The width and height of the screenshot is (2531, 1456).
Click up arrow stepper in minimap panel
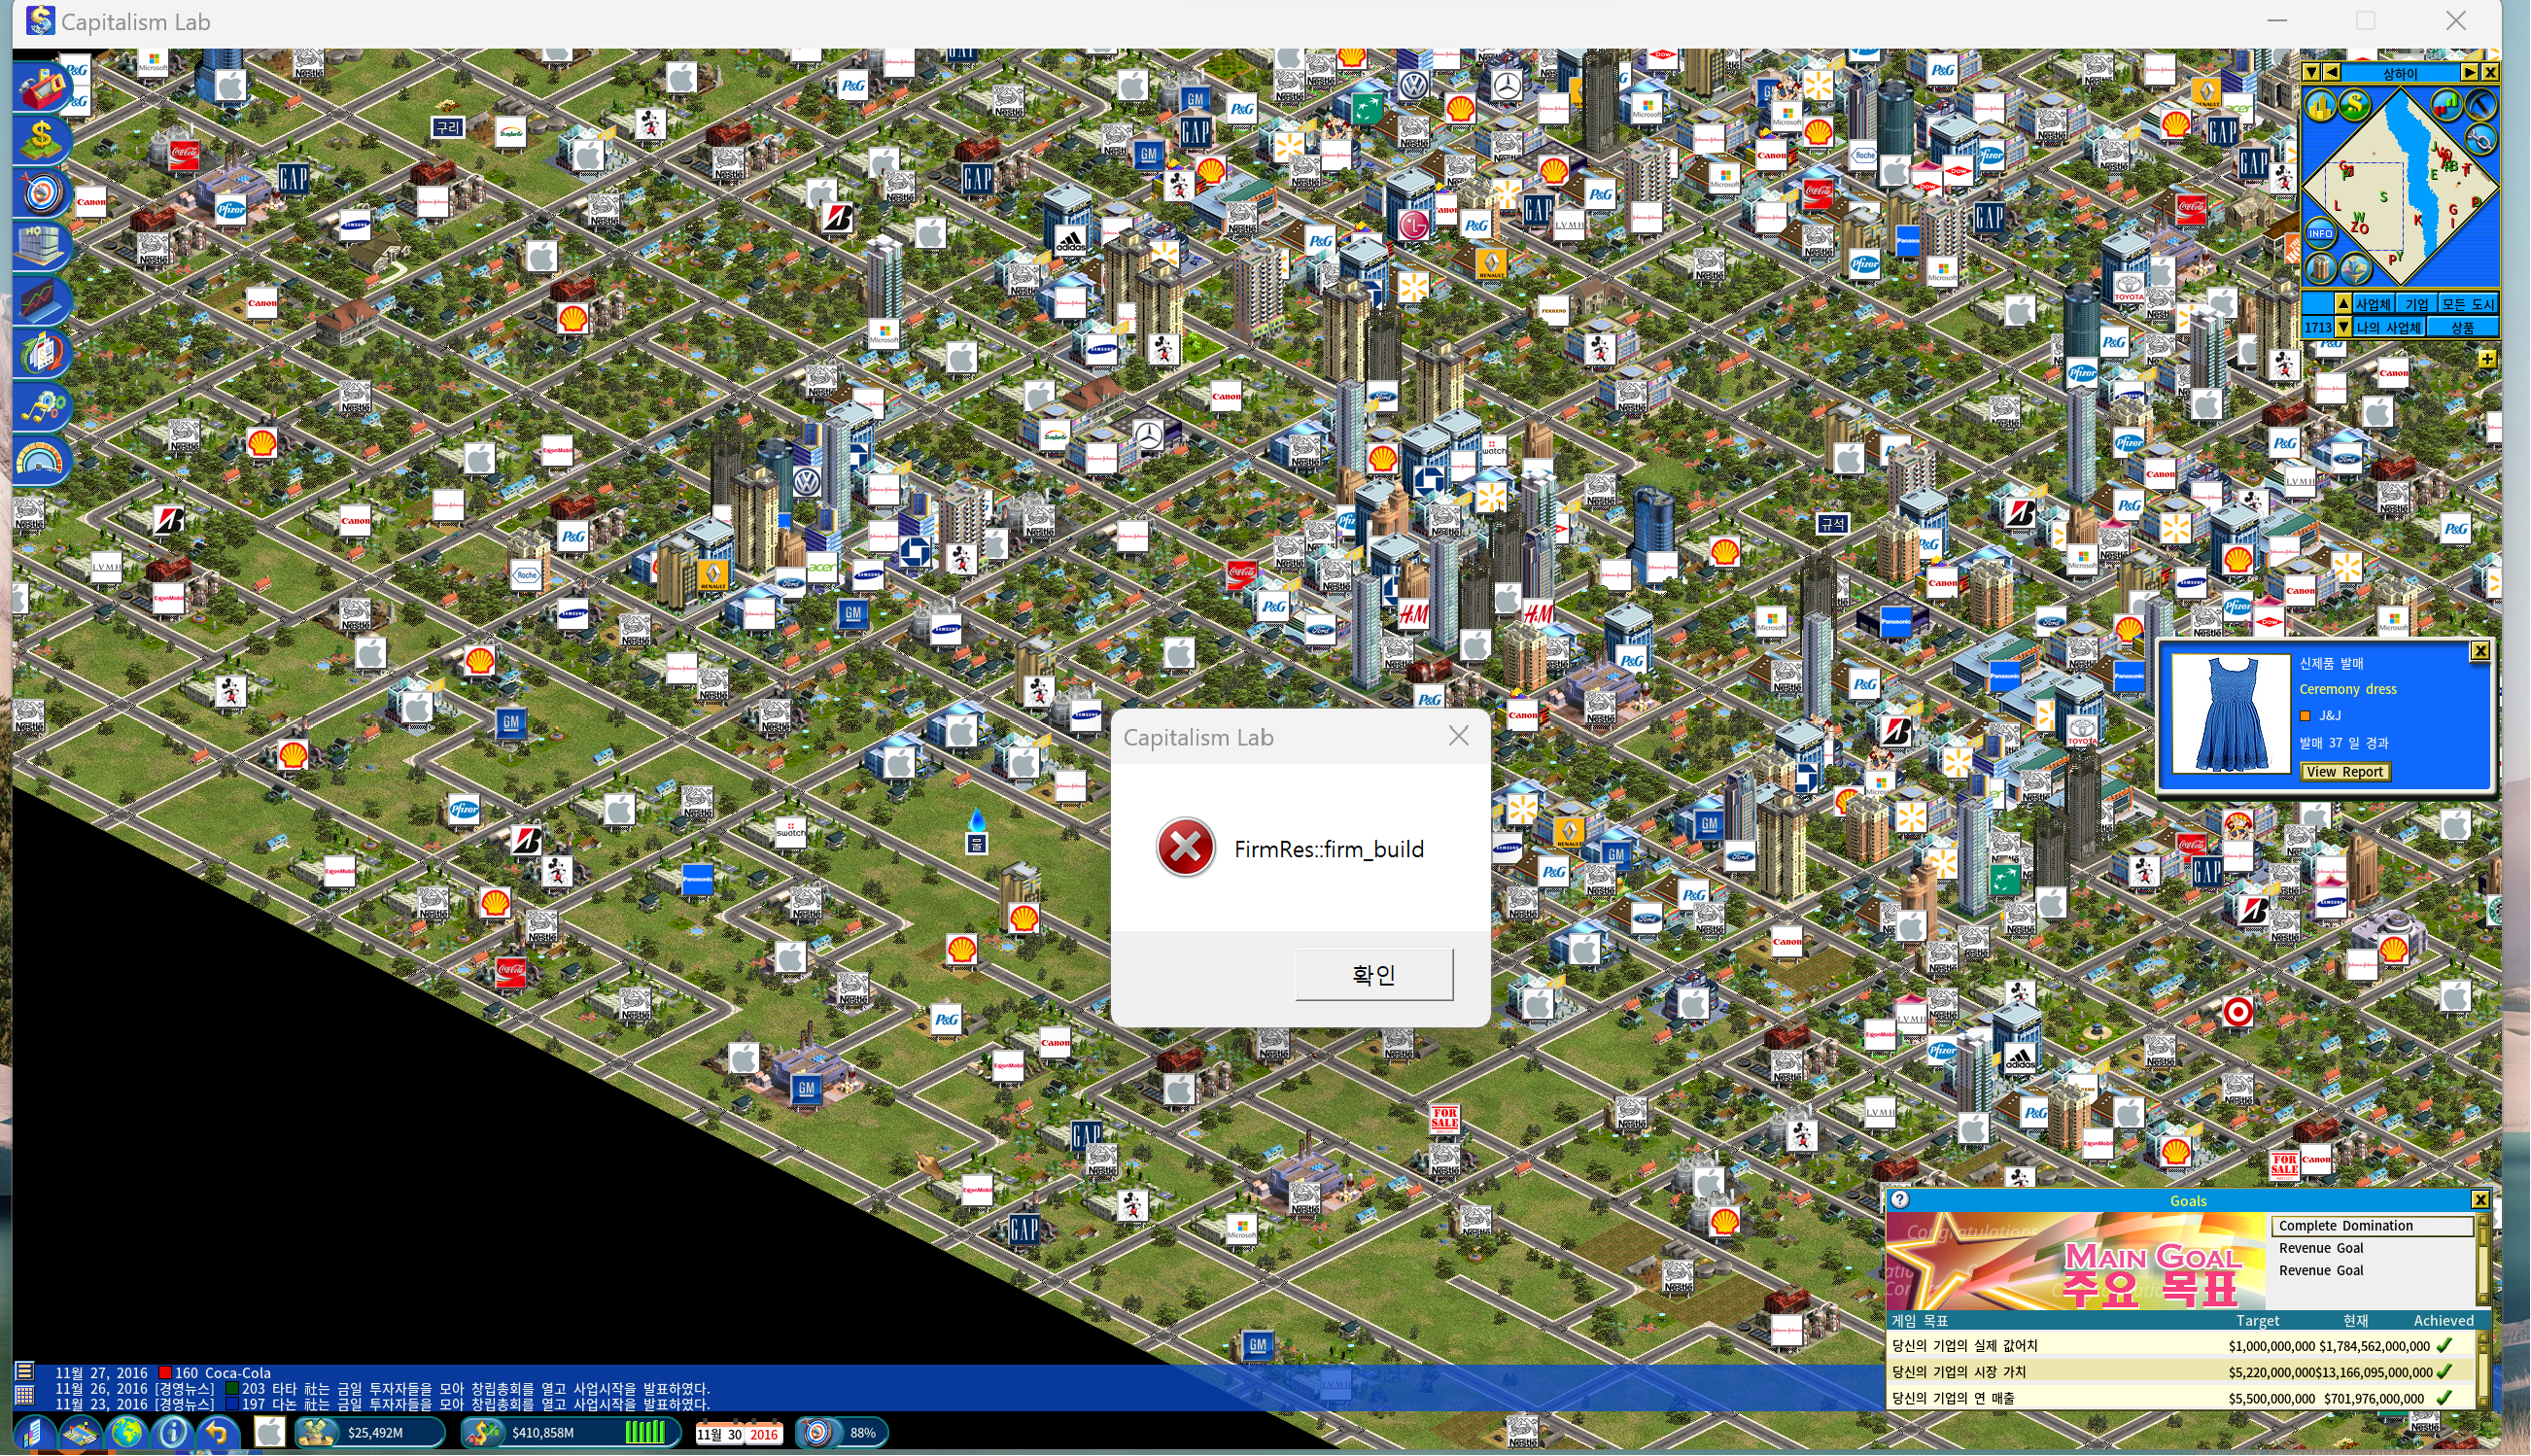2343,304
